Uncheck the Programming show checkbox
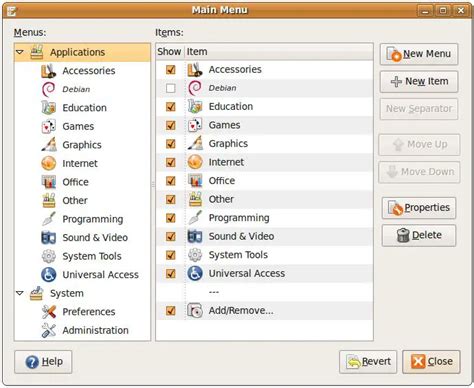This screenshot has width=474, height=388. pos(171,218)
